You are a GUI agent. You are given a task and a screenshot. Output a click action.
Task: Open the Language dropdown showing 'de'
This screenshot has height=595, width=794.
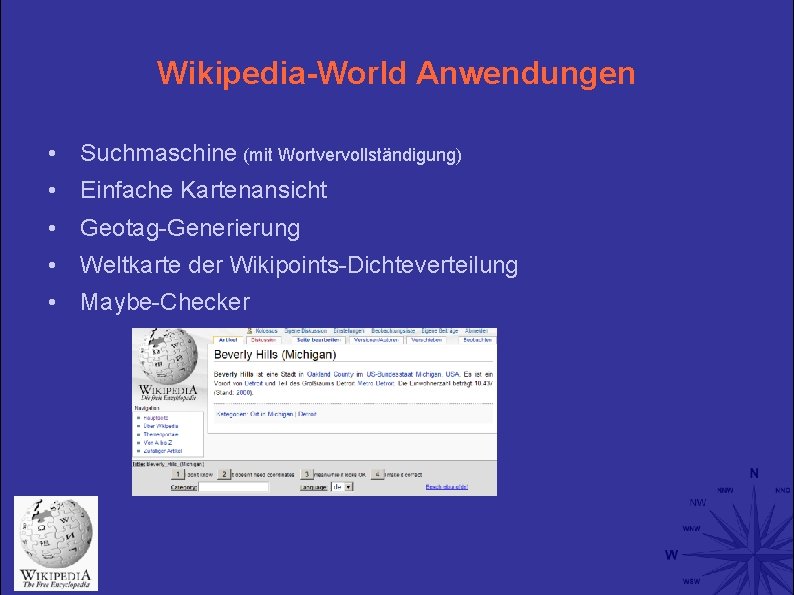pos(342,487)
